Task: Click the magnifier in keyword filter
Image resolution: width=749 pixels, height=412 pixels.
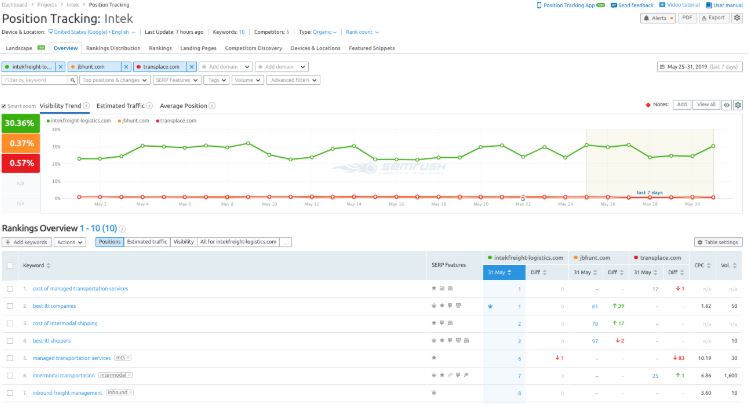Action: (73, 80)
